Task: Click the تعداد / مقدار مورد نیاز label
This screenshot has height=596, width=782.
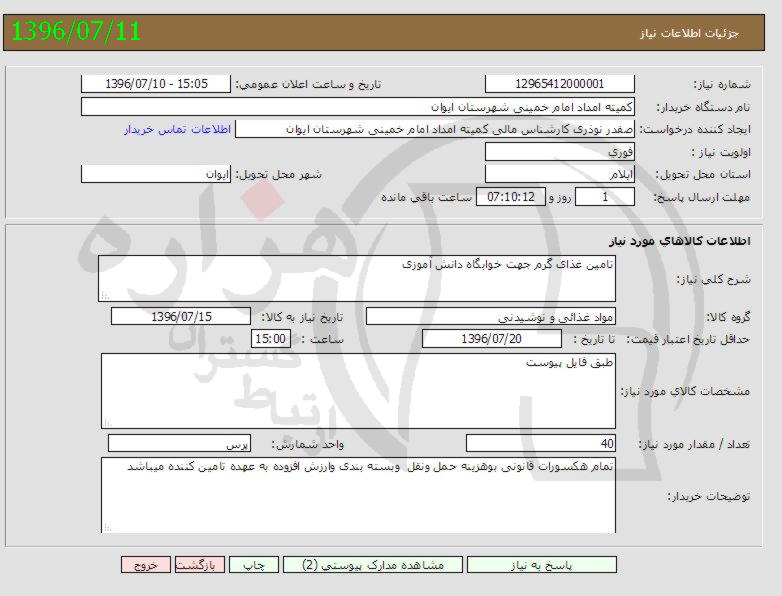Action: pyautogui.click(x=694, y=444)
